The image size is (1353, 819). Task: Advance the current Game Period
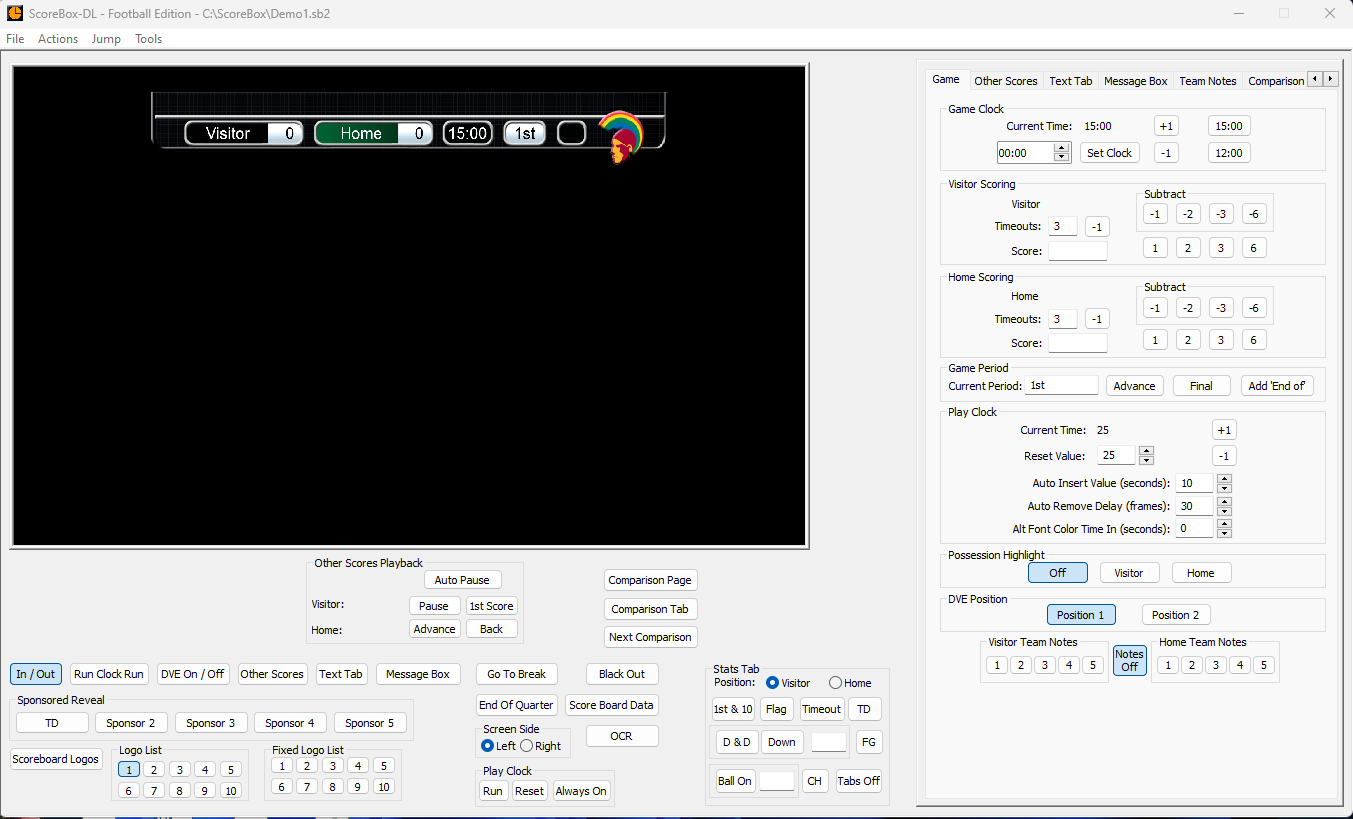tap(1134, 385)
